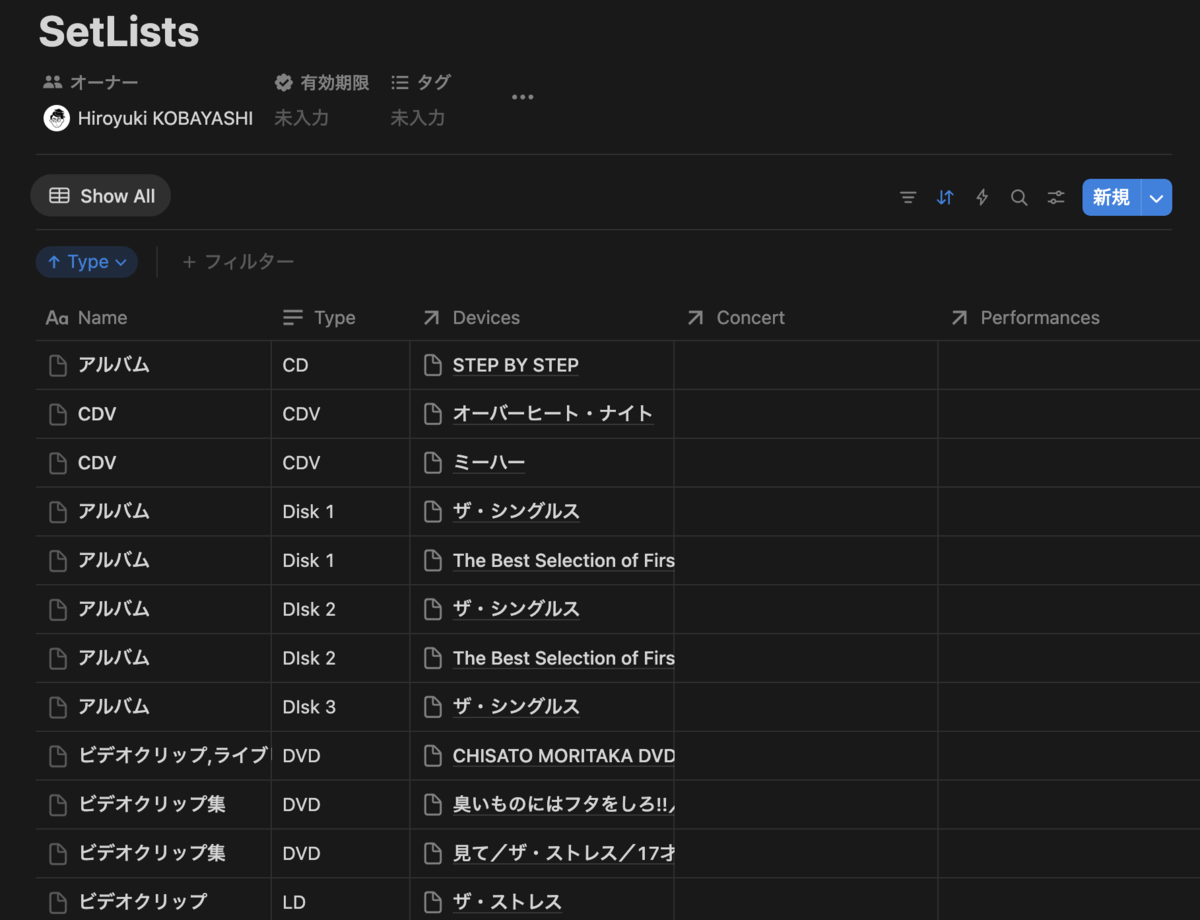Create a new entry with 新規 button
This screenshot has width=1200, height=920.
point(1111,198)
